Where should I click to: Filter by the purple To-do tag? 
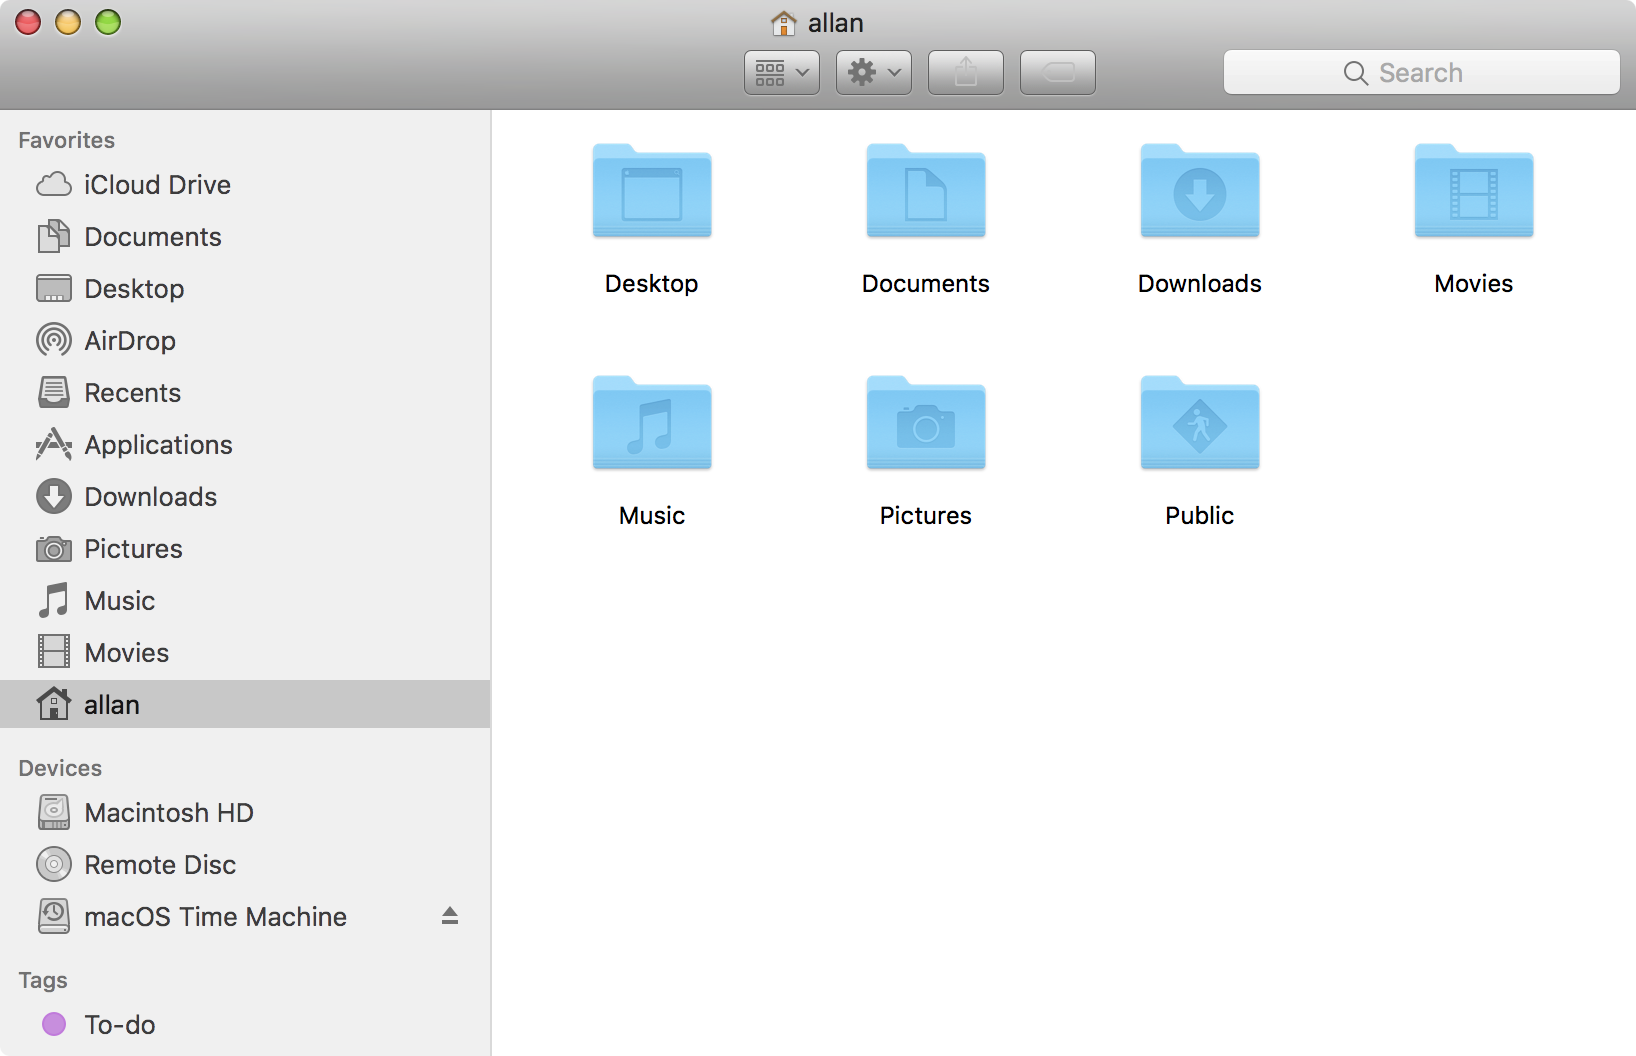tap(245, 1025)
